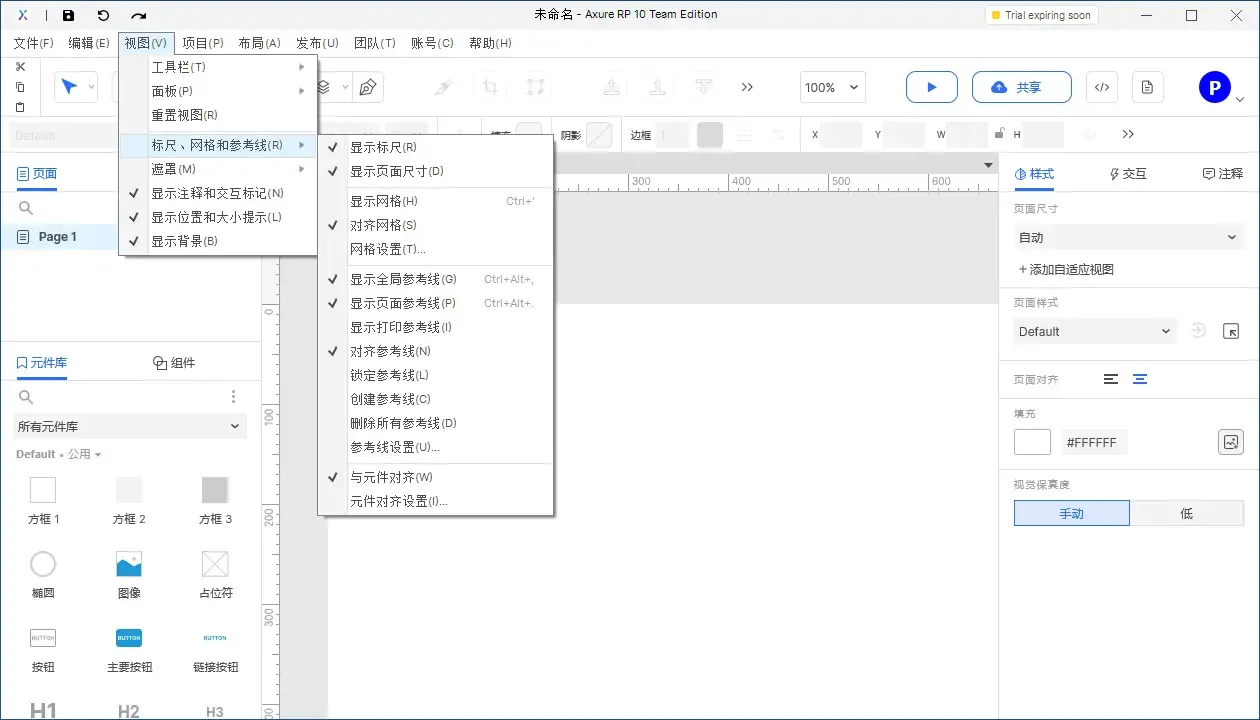Open the code export </> icon
The width and height of the screenshot is (1260, 720).
click(1101, 87)
